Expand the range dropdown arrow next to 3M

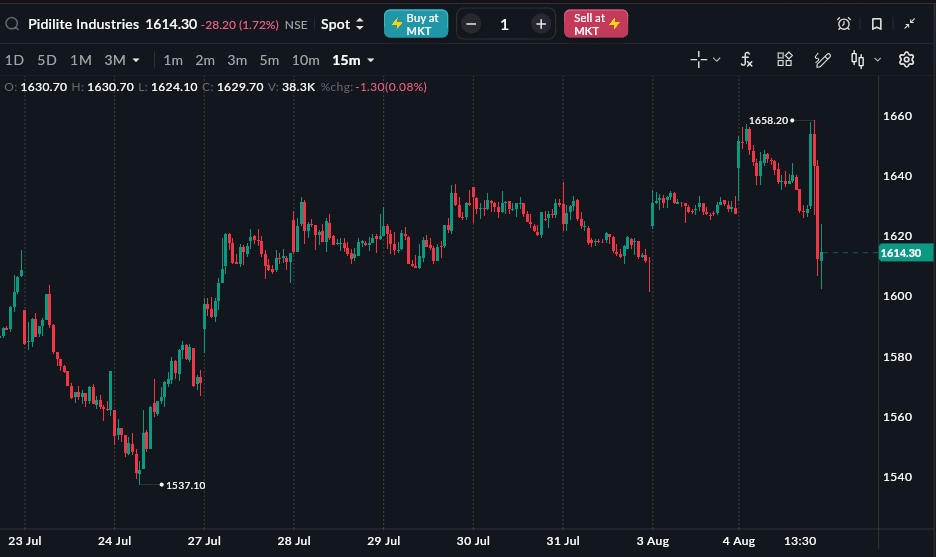click(x=136, y=60)
